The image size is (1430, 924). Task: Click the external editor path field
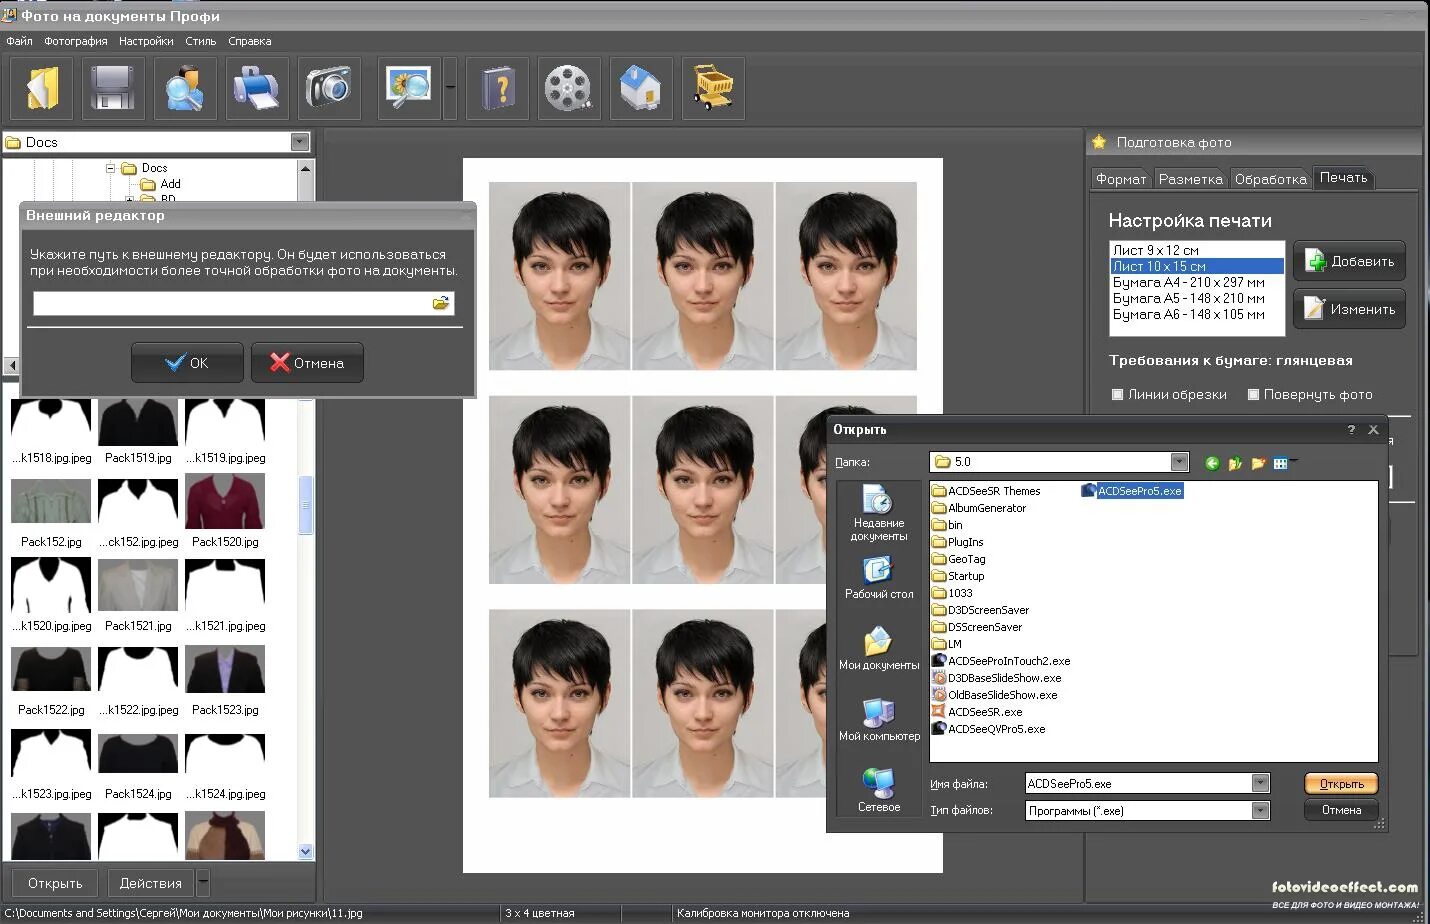(231, 303)
